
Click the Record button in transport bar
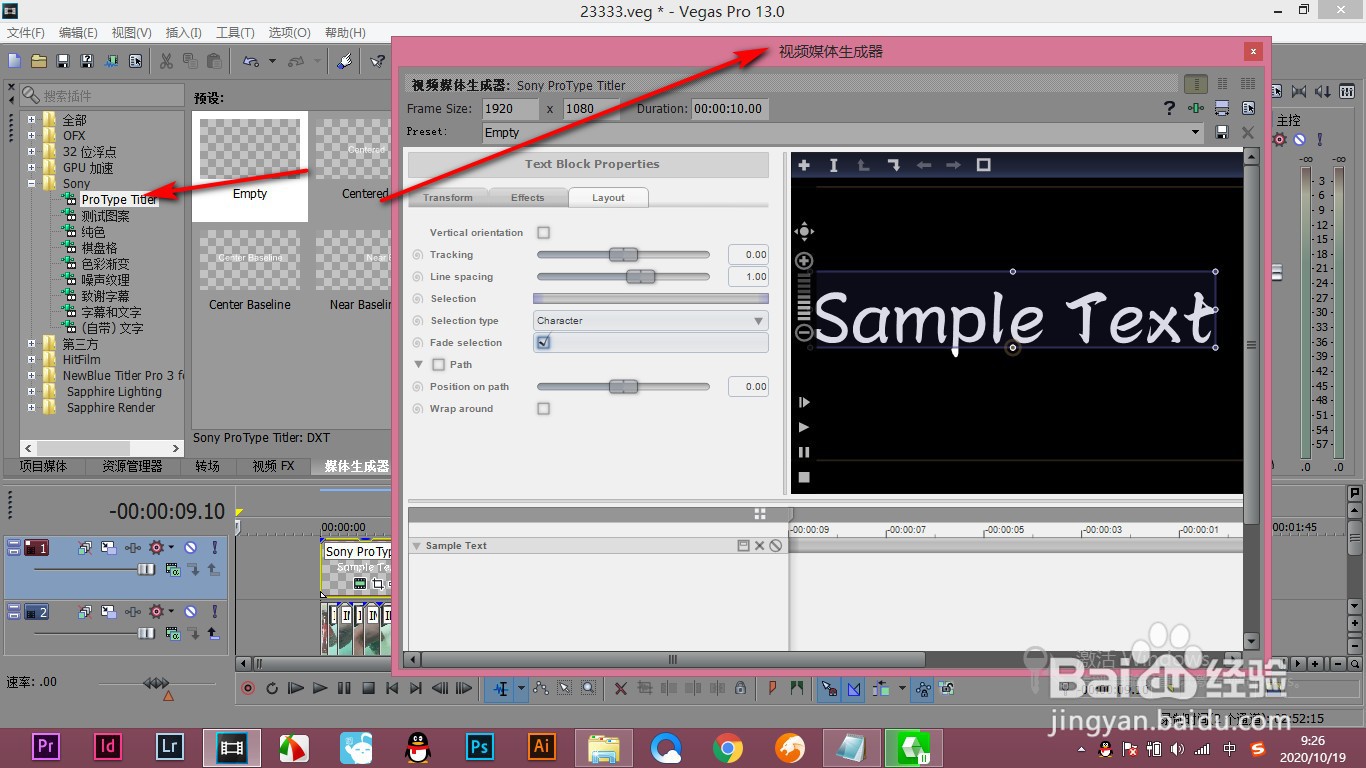coord(248,688)
